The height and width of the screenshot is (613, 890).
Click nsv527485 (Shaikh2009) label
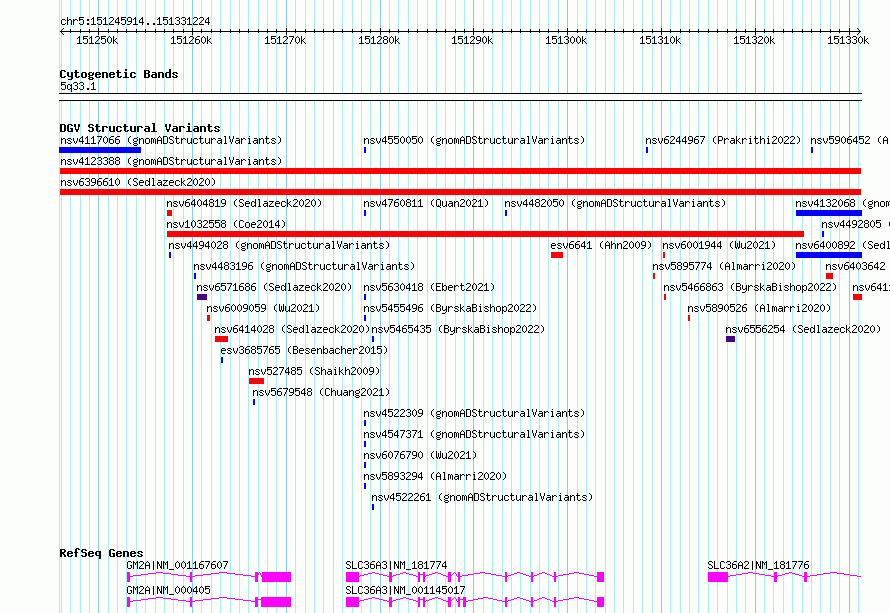click(x=314, y=371)
